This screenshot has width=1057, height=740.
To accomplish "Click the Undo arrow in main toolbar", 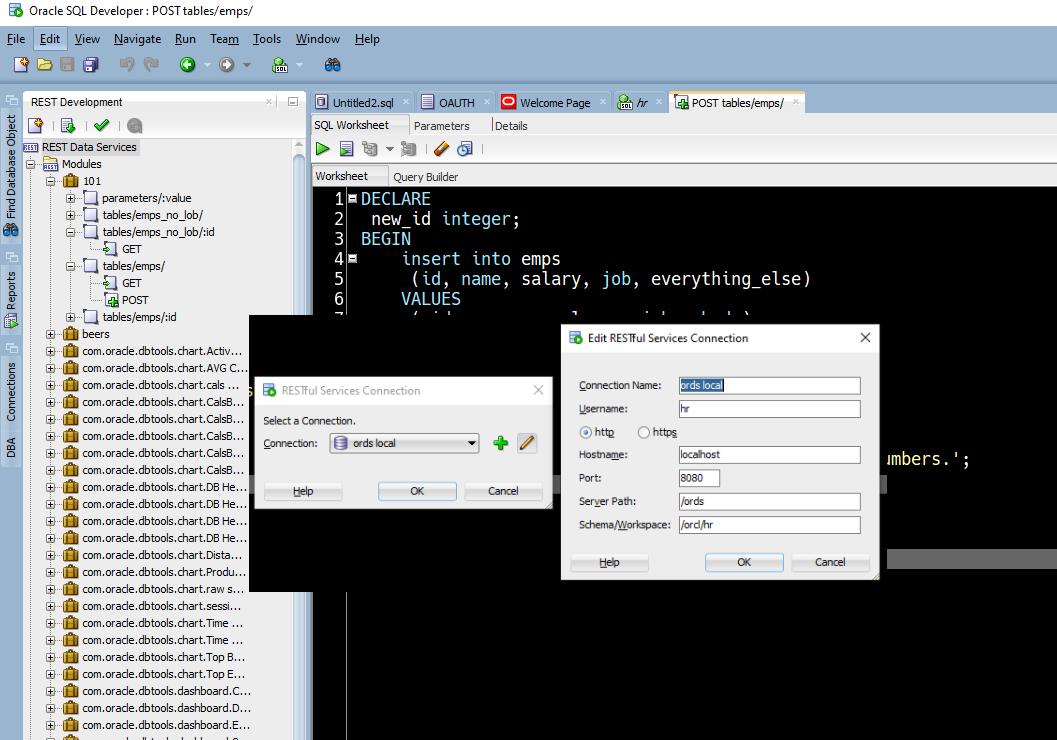I will [x=127, y=65].
